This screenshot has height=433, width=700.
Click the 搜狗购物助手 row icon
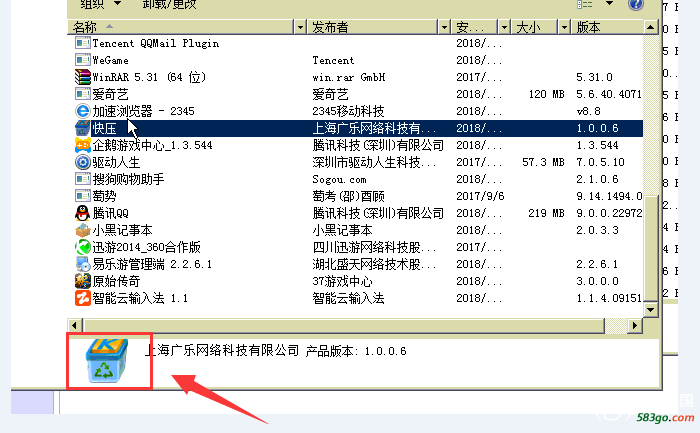(83, 179)
